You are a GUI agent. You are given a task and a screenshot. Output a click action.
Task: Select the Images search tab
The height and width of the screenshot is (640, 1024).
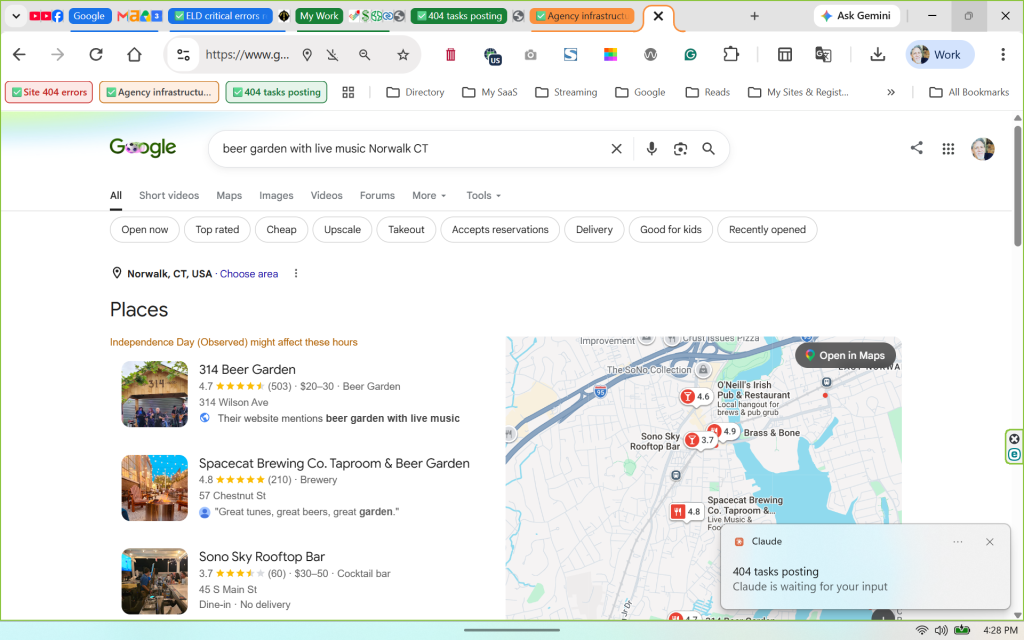coord(276,195)
